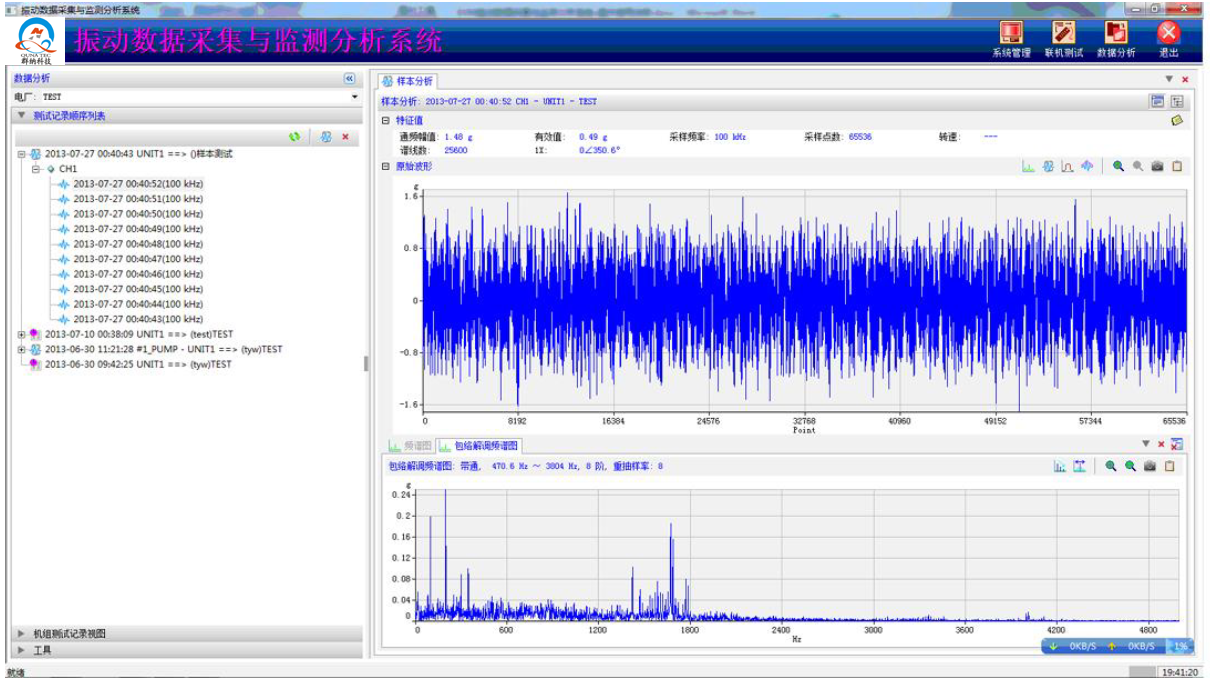
Task: Open 系统管理 system management module
Action: coord(1011,37)
